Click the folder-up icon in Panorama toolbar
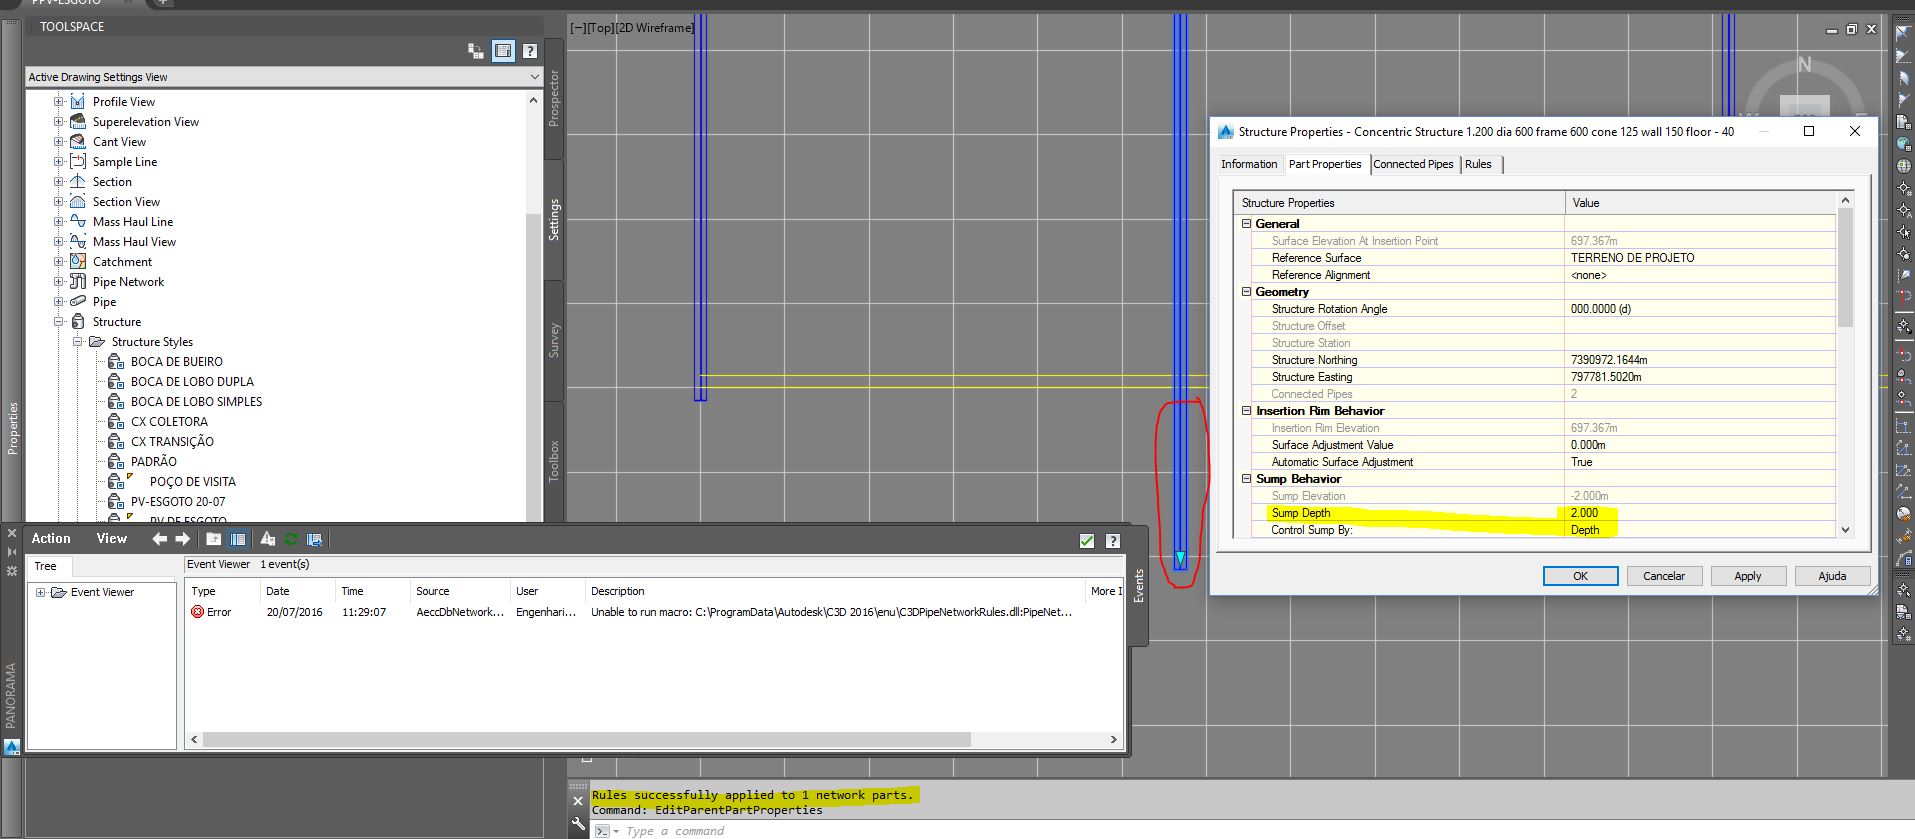Screen dimensions: 1915x839 214,539
